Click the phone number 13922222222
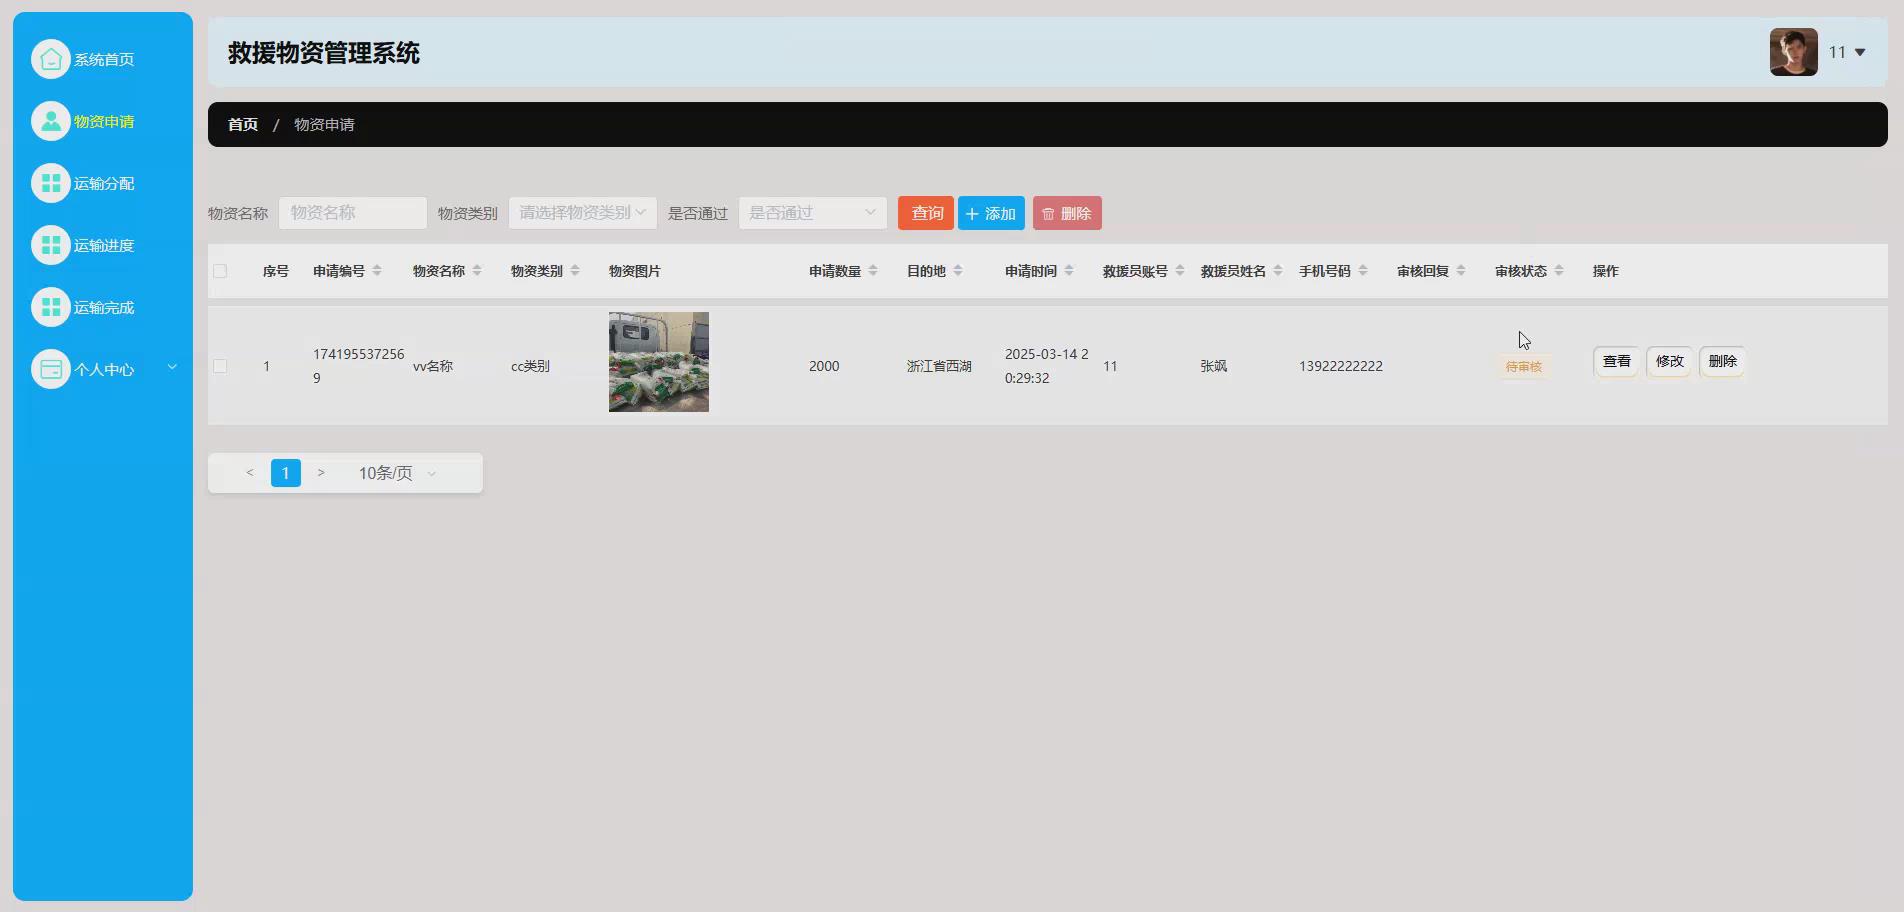 click(1340, 366)
